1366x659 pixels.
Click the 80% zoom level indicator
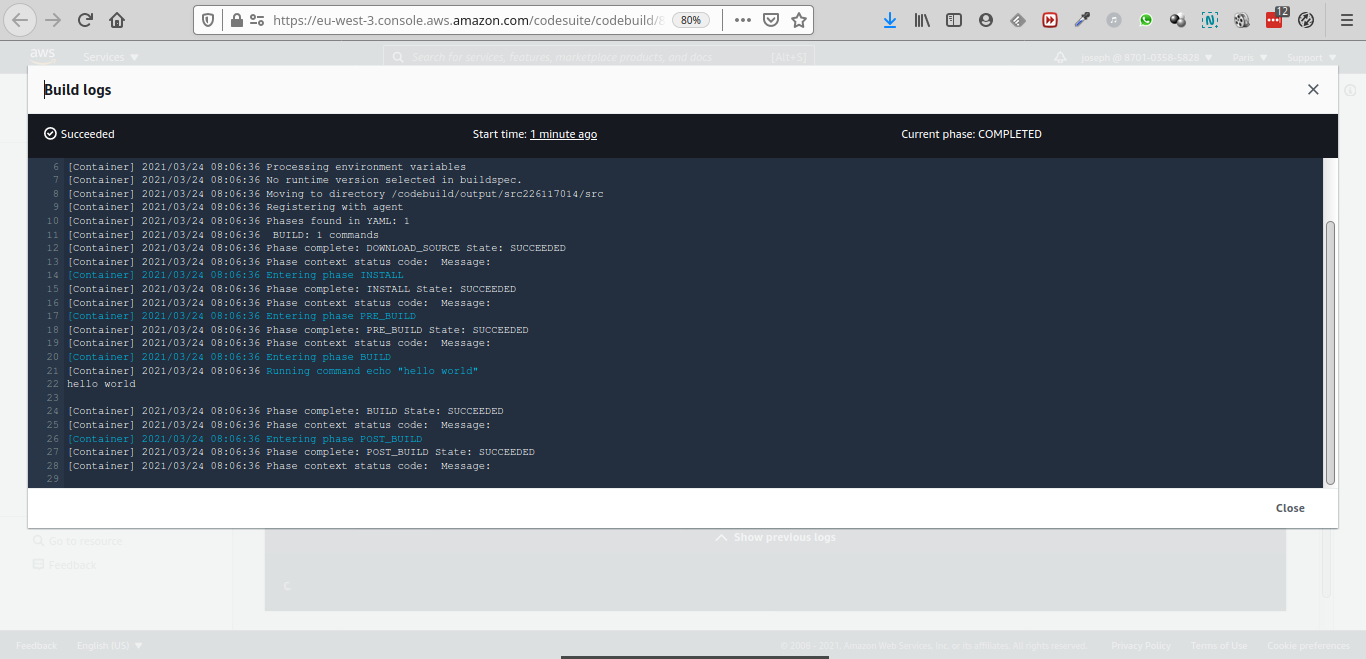[x=690, y=20]
